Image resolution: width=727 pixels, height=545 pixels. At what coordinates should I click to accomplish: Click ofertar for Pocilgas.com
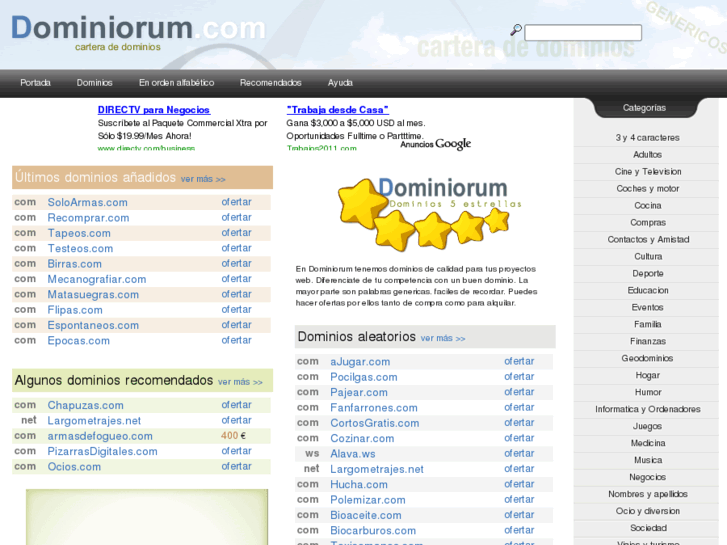(x=519, y=377)
